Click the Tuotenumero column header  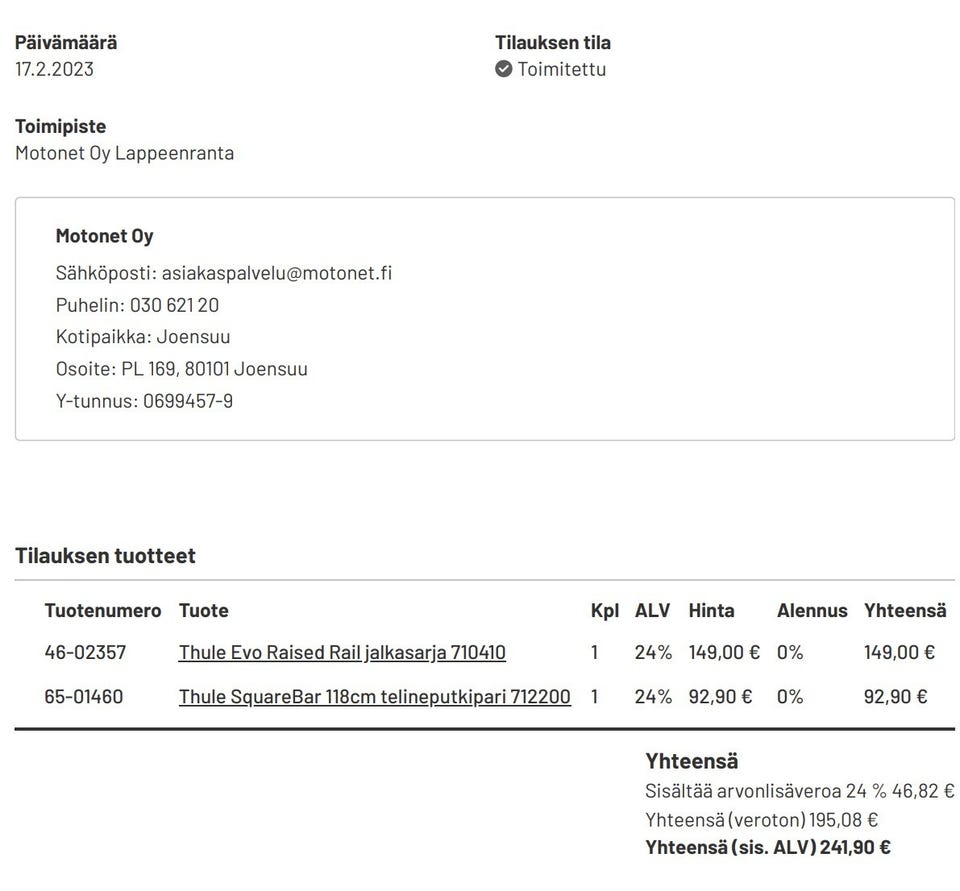click(103, 611)
